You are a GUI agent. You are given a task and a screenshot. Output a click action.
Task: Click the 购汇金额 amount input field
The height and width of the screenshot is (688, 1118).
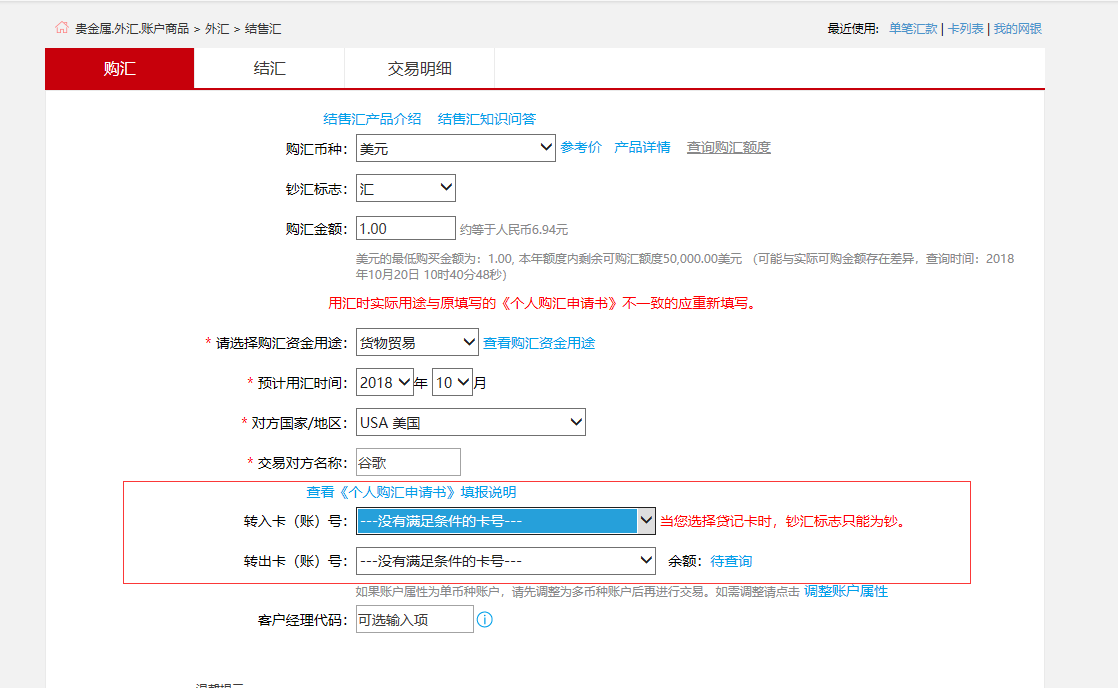405,229
